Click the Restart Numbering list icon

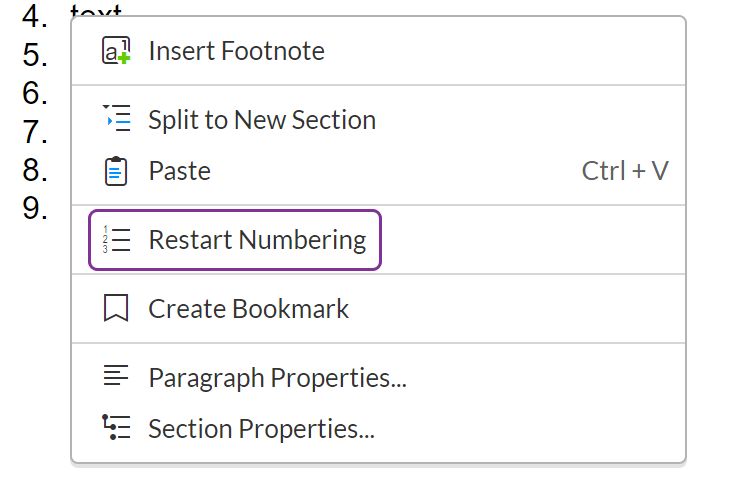[x=116, y=240]
